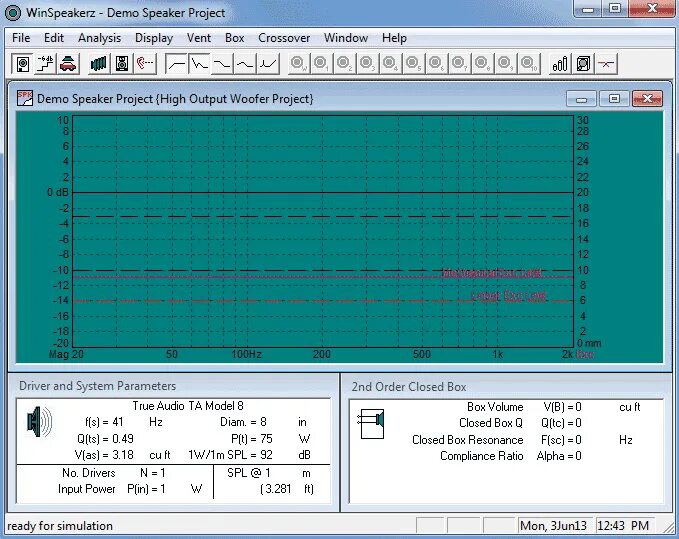
Task: Click the 0 dB reference line on graph
Action: tap(323, 192)
